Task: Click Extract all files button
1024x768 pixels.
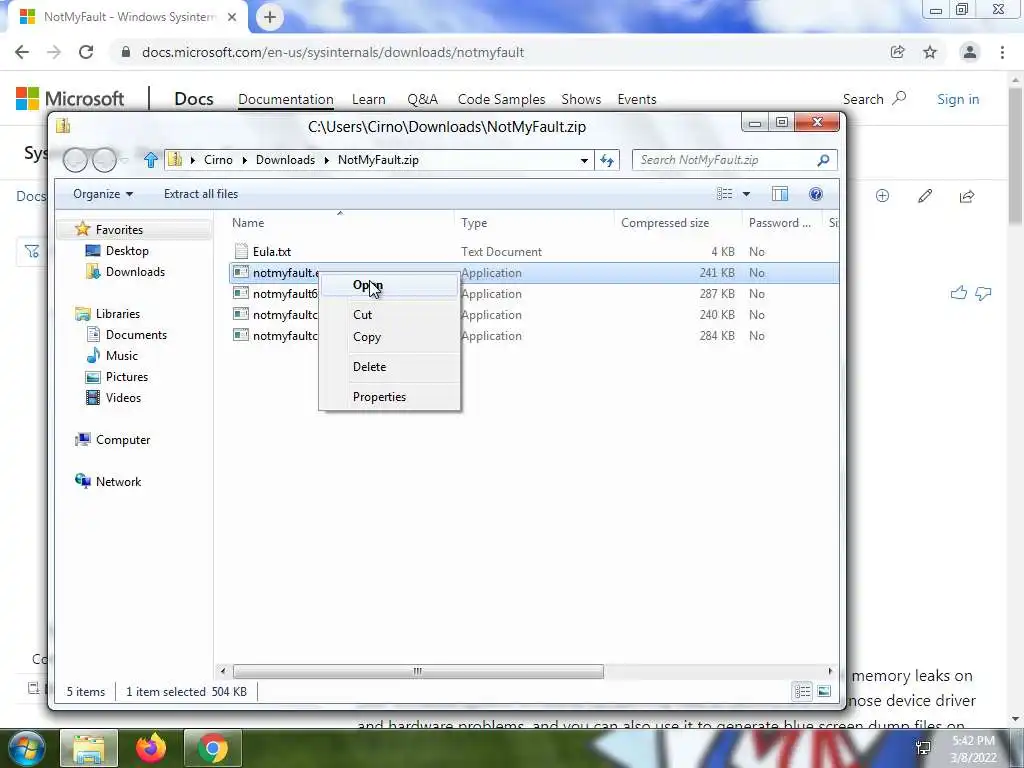Action: click(200, 194)
